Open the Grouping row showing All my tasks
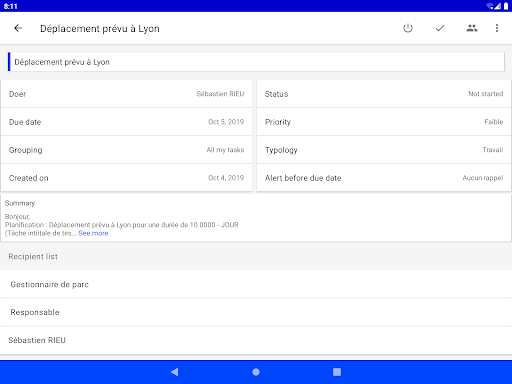The width and height of the screenshot is (512, 384). pos(126,150)
